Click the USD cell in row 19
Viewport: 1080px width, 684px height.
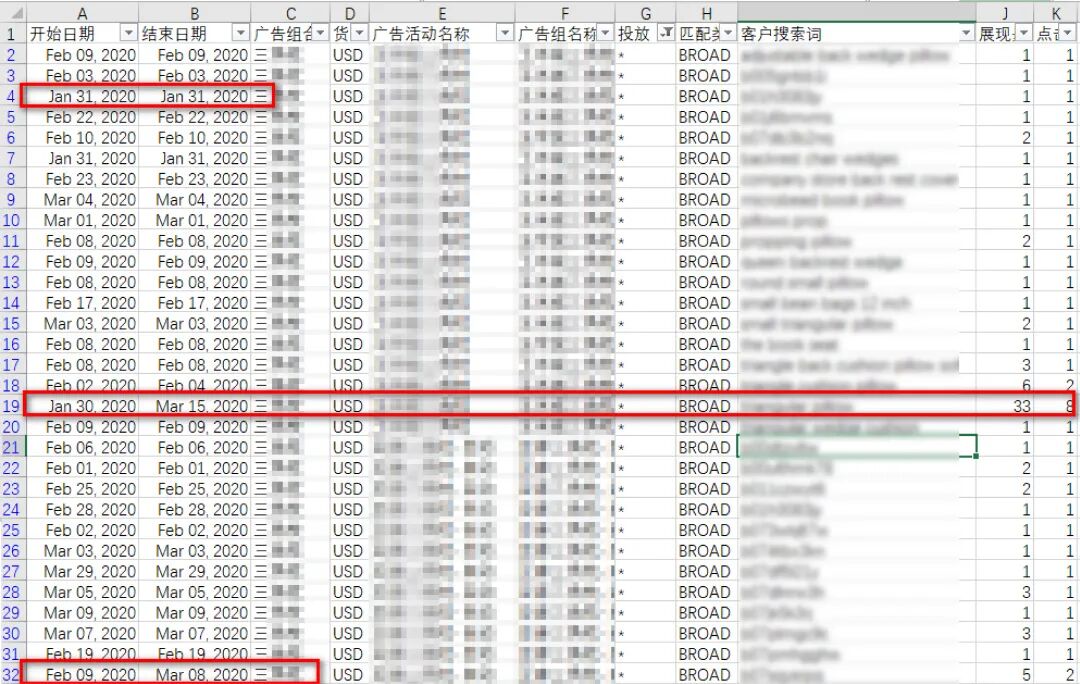pos(350,406)
